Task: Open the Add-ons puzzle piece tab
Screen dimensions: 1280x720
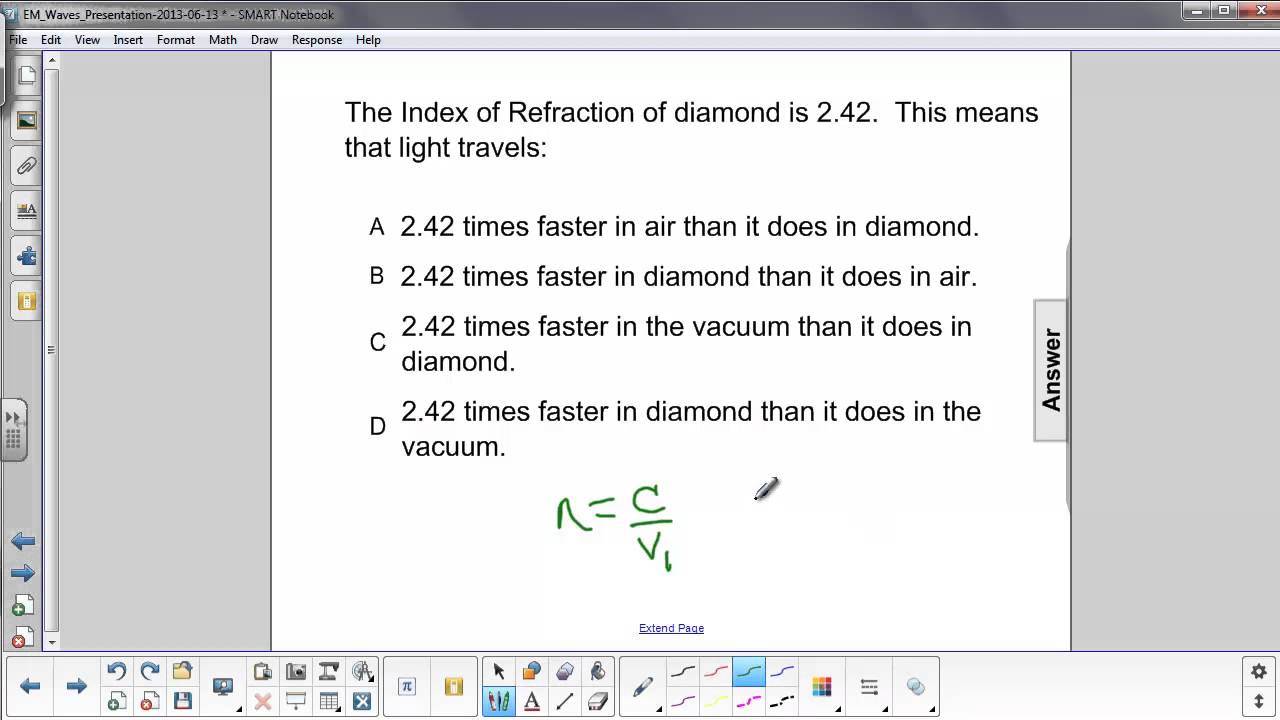Action: (x=27, y=256)
